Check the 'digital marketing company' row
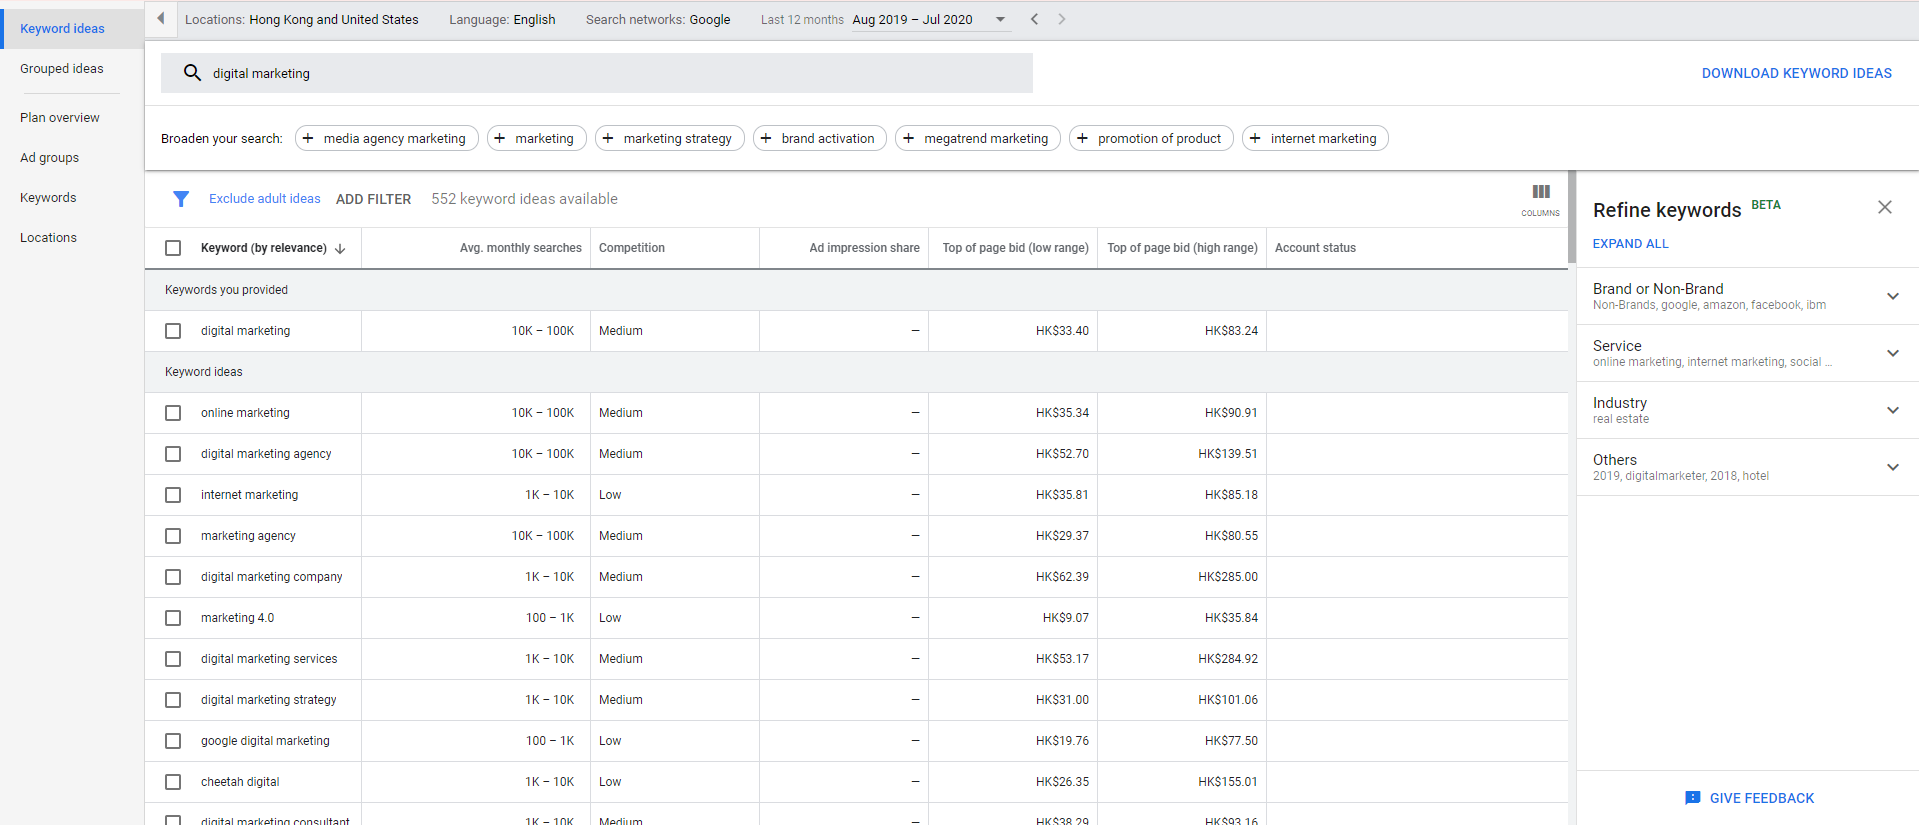 pyautogui.click(x=173, y=577)
